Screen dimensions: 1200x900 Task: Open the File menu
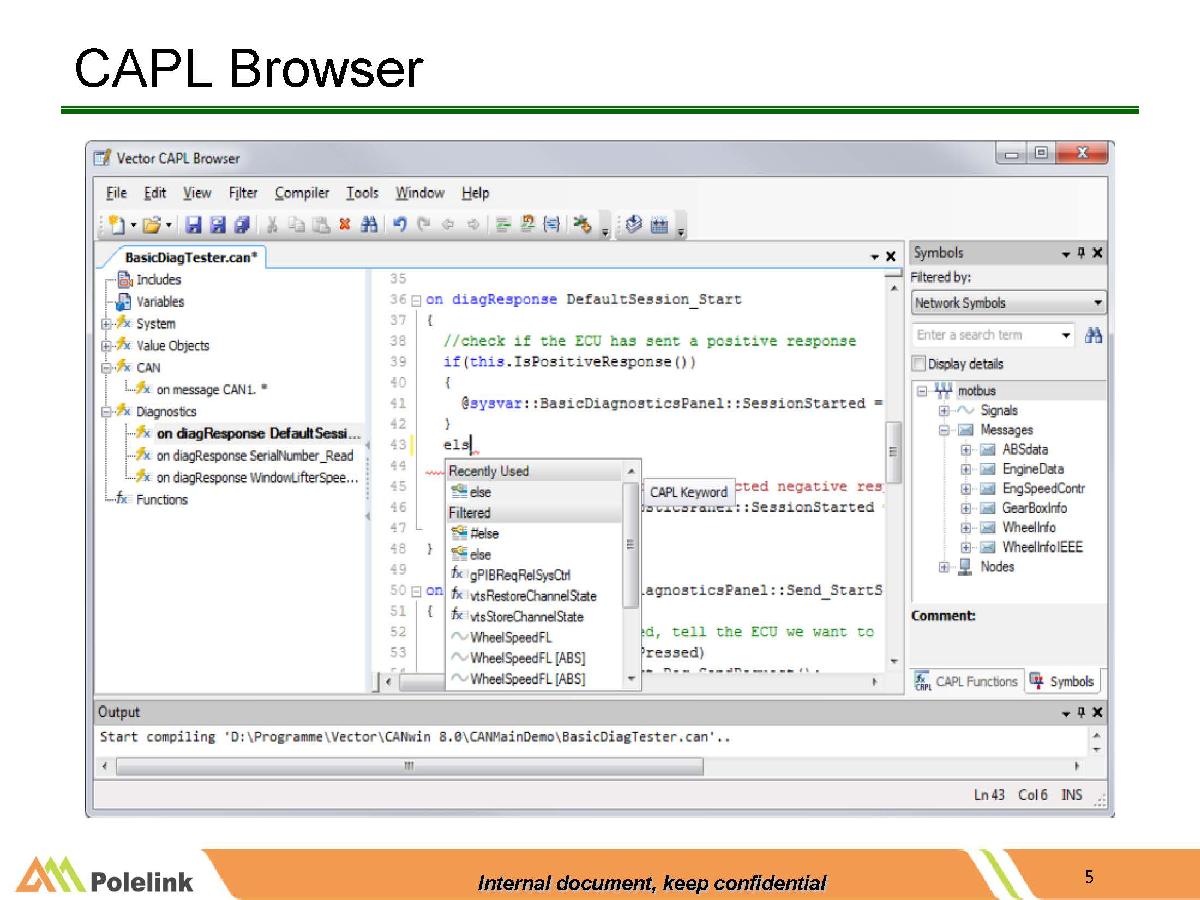coord(117,193)
